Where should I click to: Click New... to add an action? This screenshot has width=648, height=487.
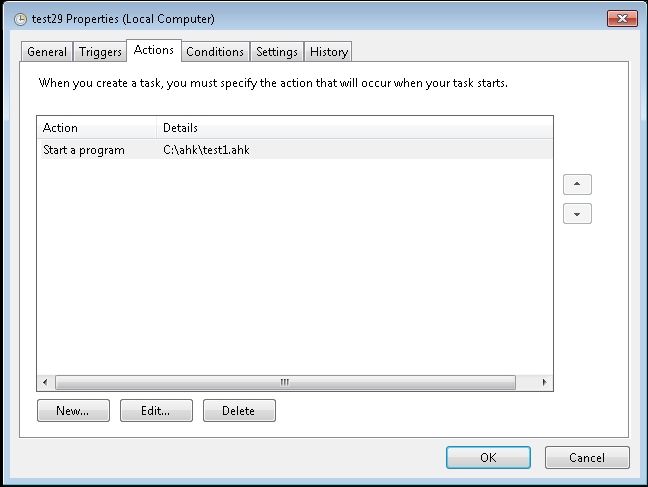(x=73, y=411)
